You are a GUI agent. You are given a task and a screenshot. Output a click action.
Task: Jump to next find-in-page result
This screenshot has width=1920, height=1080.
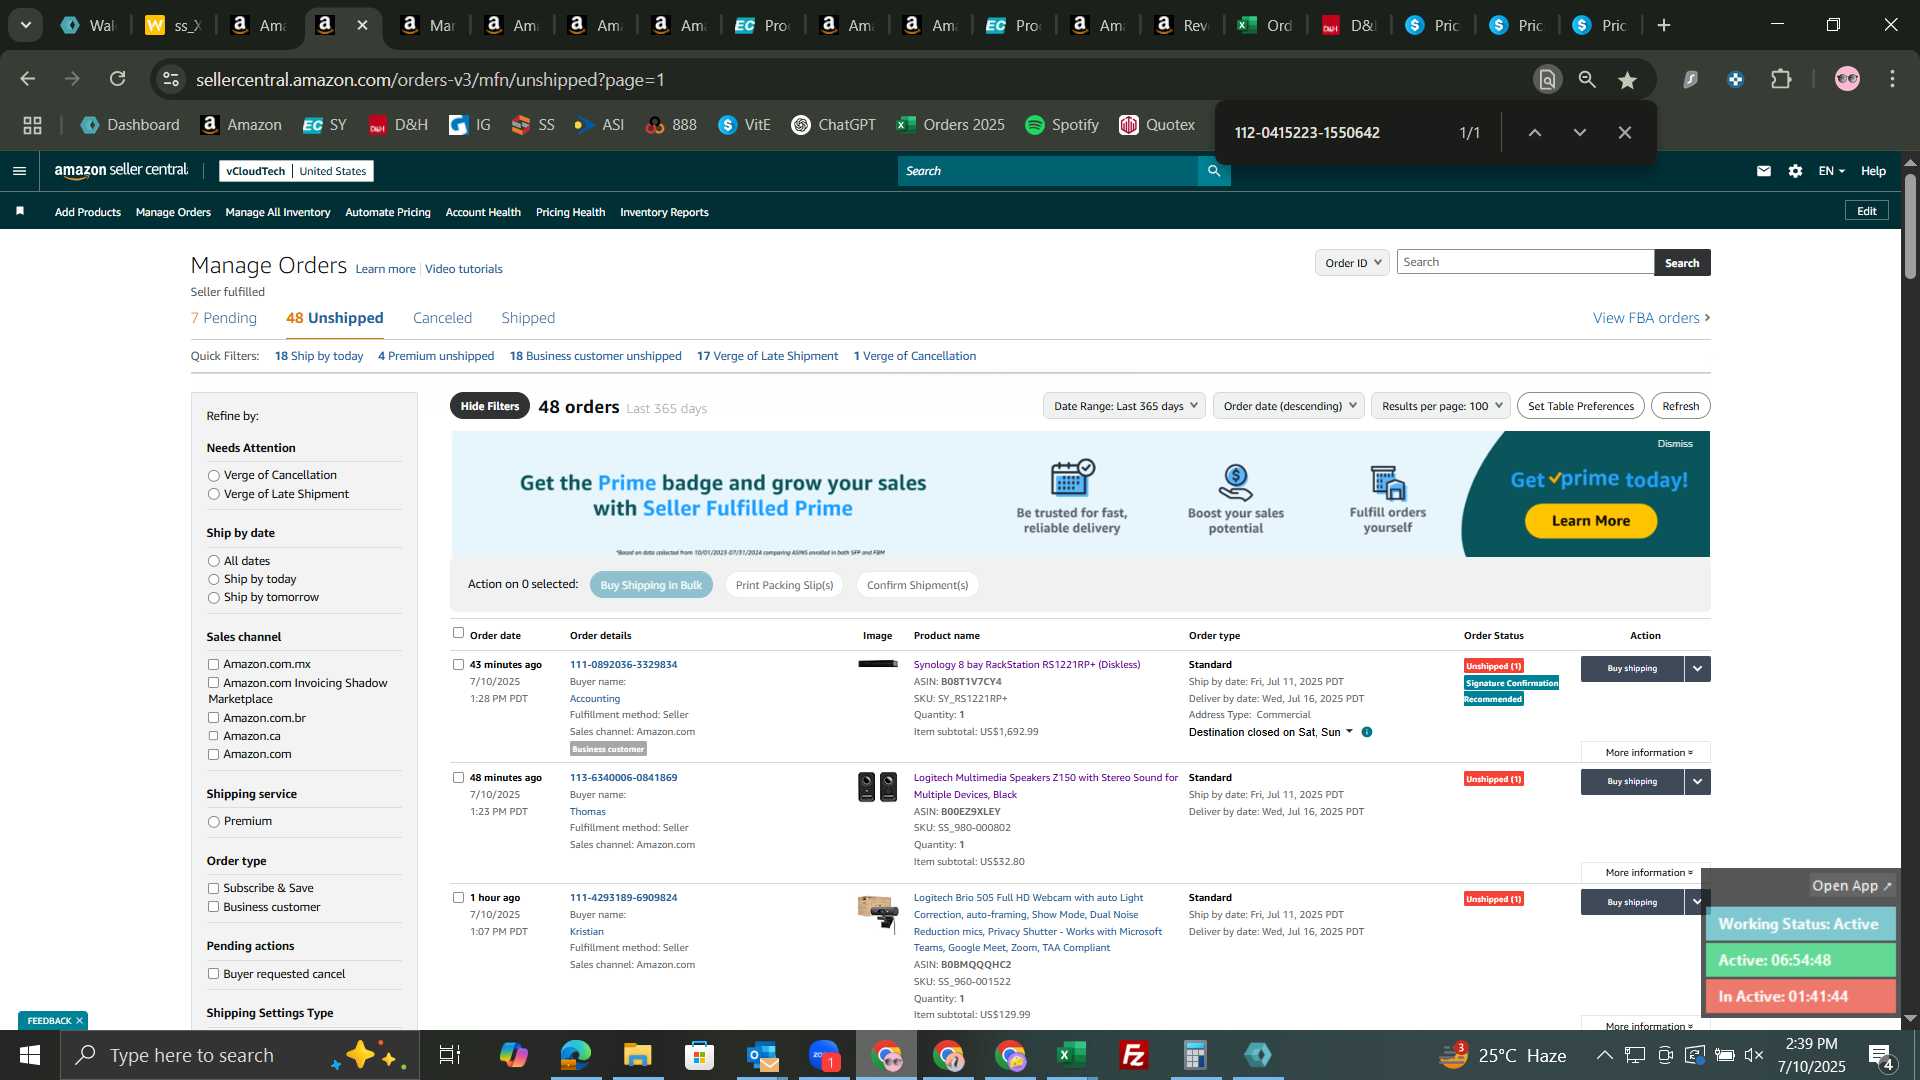(1580, 132)
